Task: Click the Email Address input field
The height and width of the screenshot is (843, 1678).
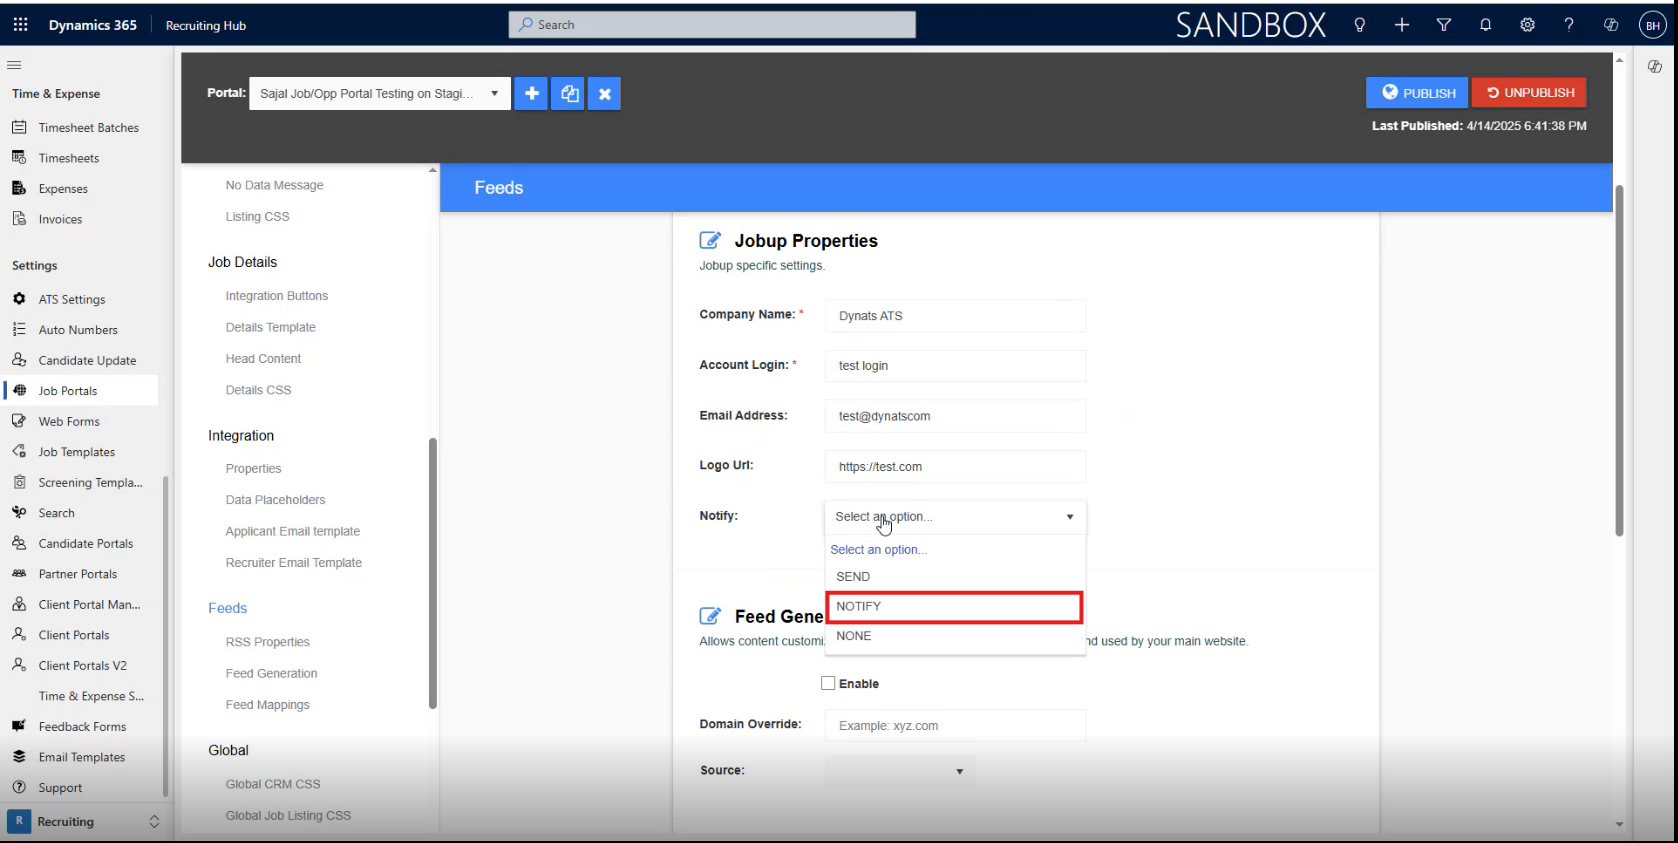Action: [x=955, y=416]
